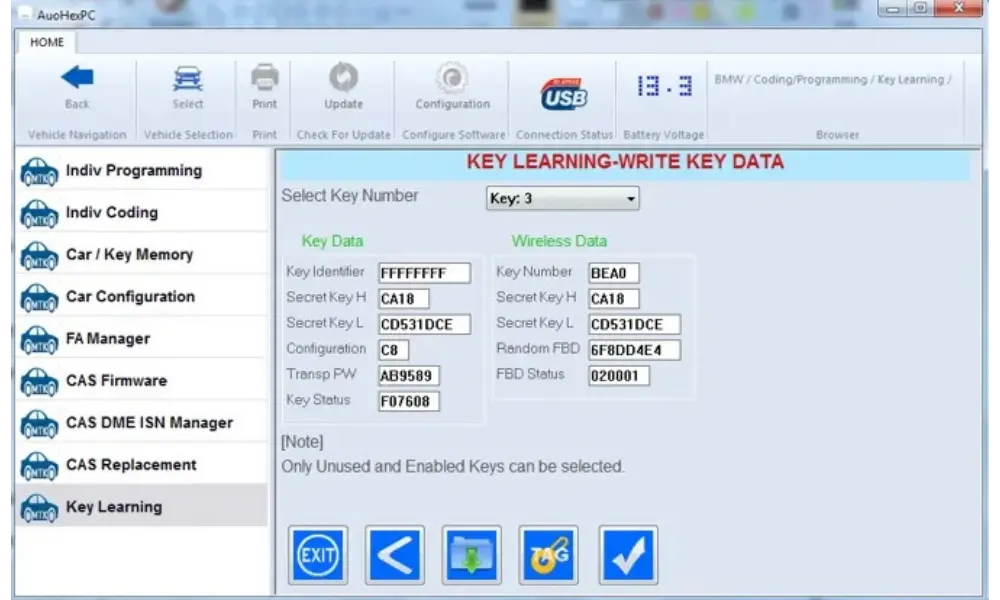Go to previous step arrow button
The height and width of the screenshot is (600, 1000).
[395, 555]
